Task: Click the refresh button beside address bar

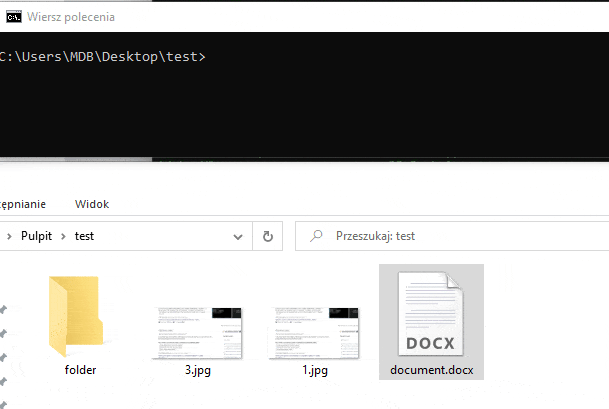Action: (x=267, y=237)
